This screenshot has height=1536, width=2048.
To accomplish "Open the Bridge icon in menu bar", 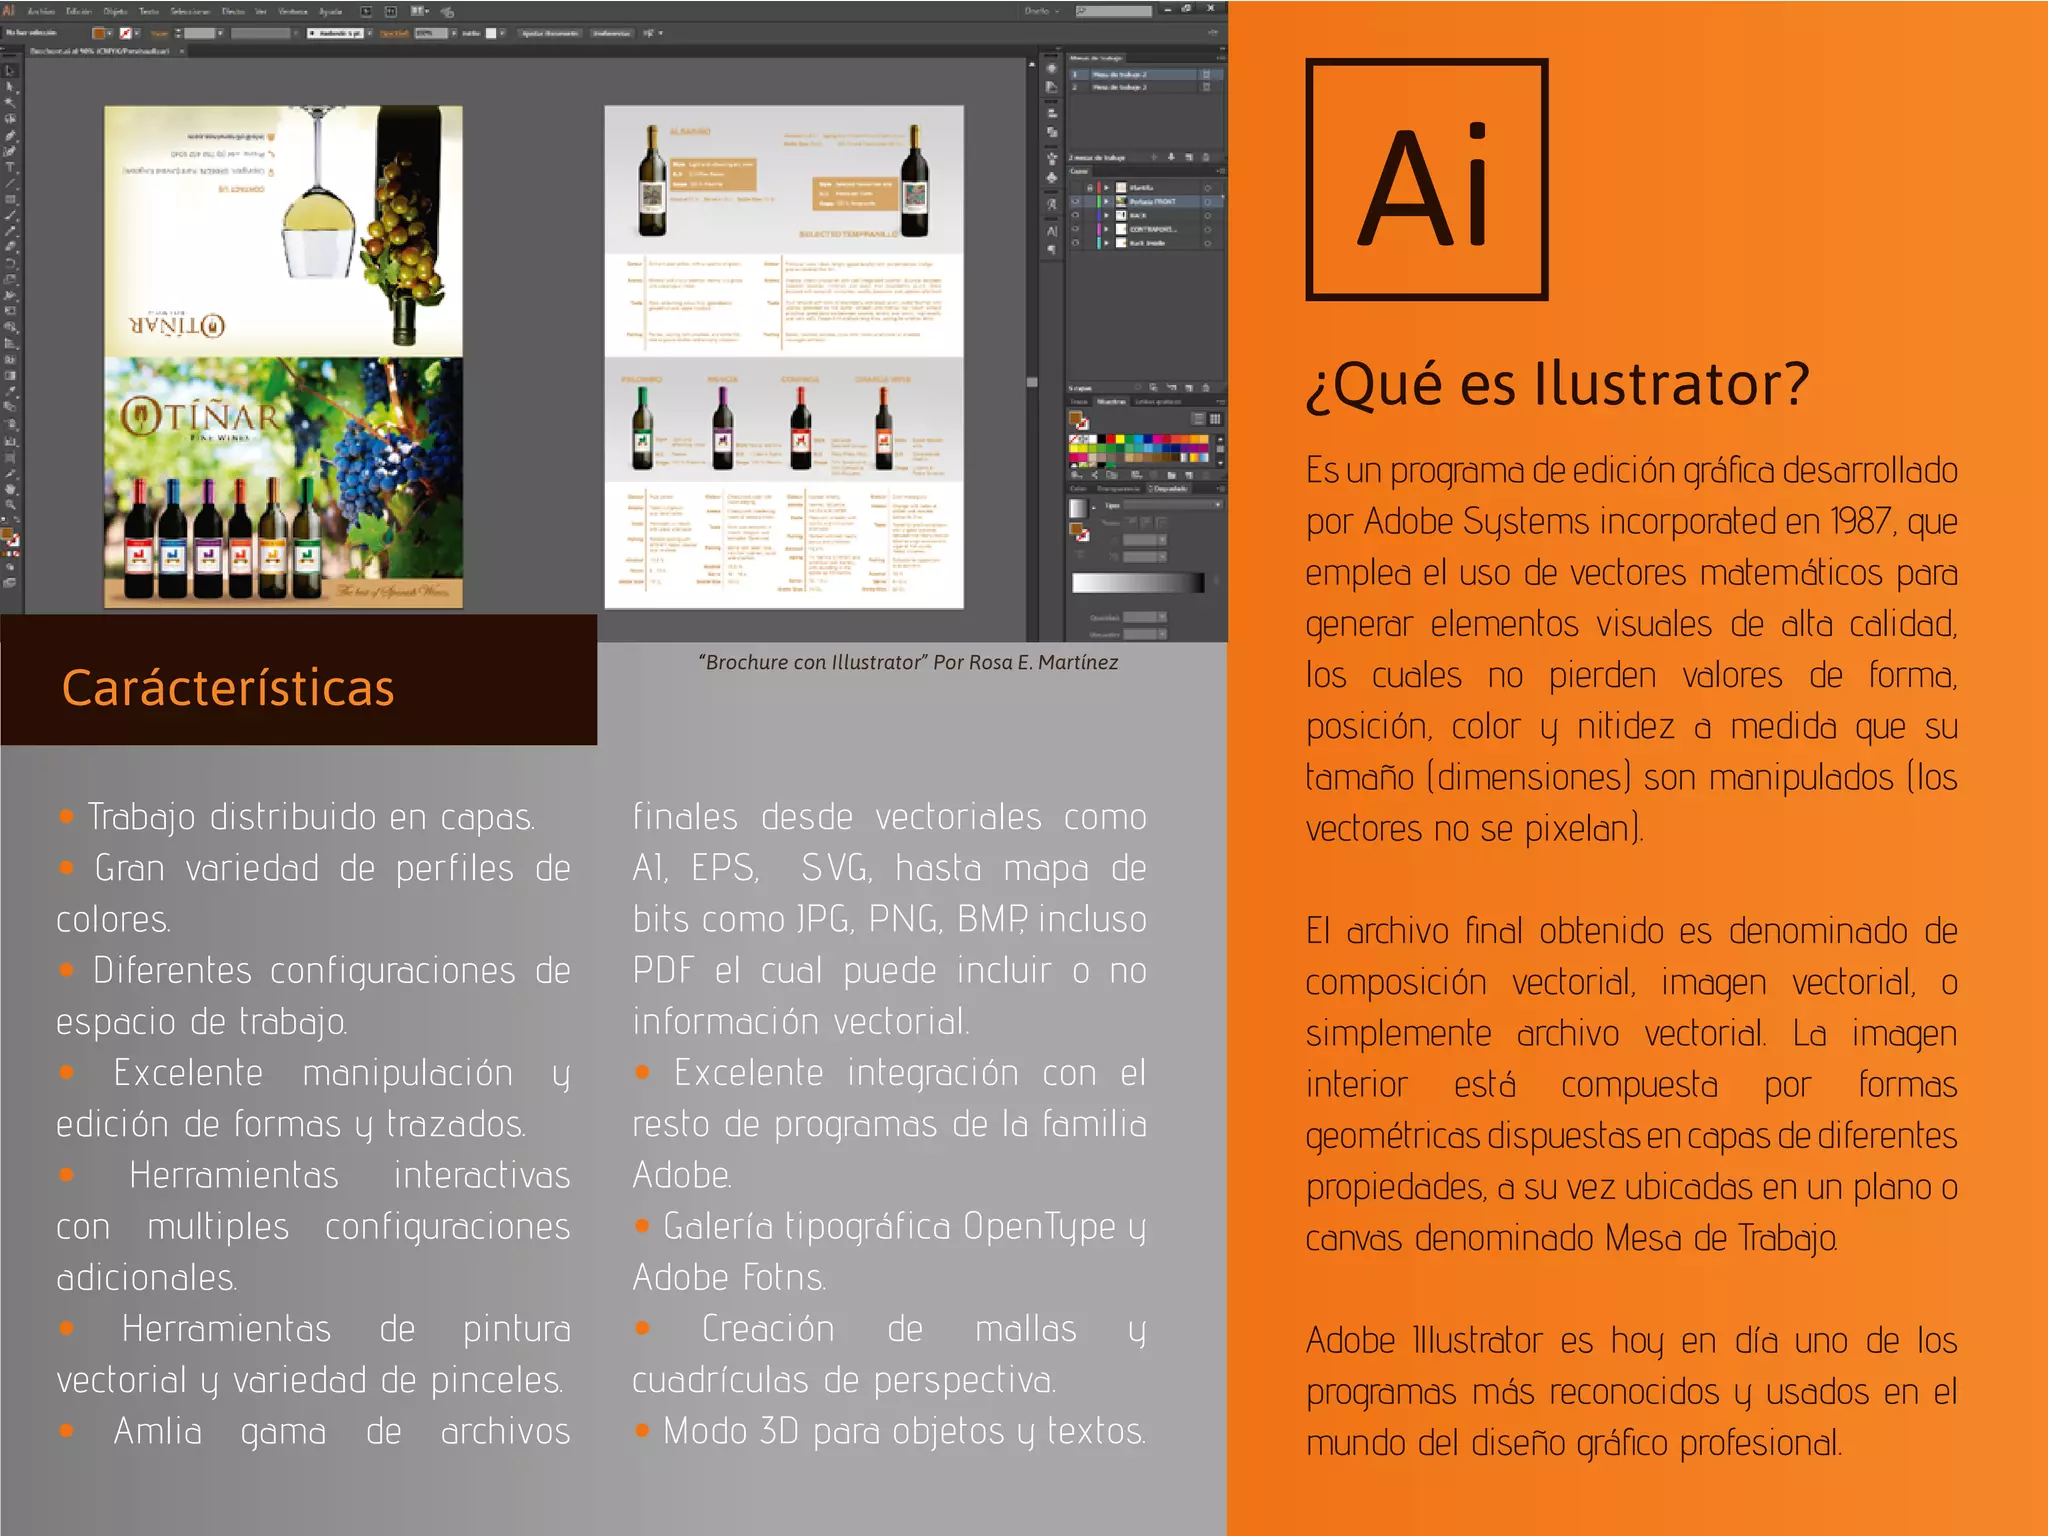I will tap(367, 11).
